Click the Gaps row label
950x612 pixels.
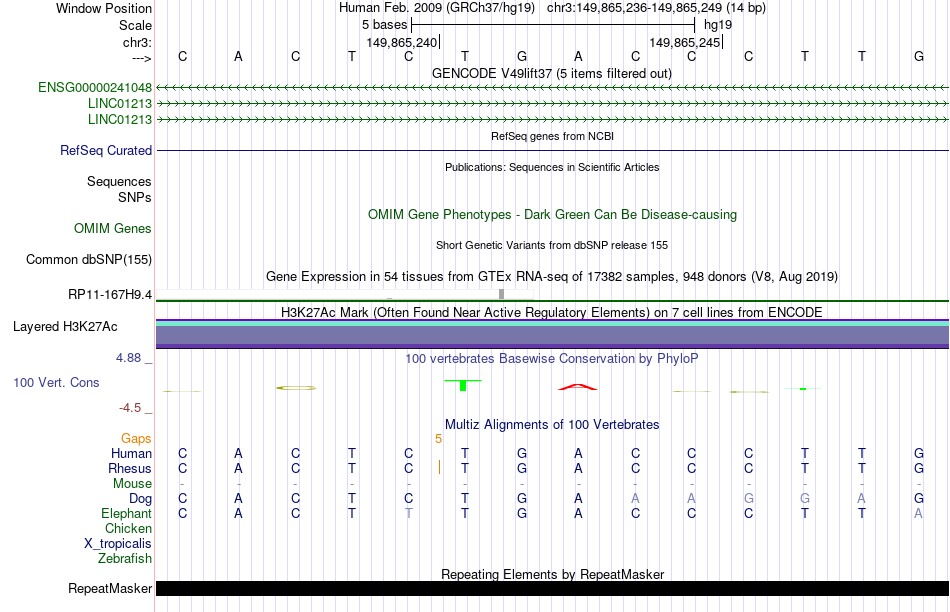pos(136,439)
